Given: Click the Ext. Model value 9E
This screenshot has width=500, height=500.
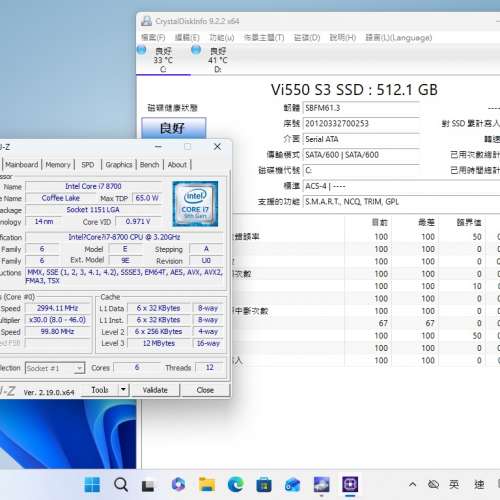Looking at the screenshot, I should pyautogui.click(x=126, y=260).
